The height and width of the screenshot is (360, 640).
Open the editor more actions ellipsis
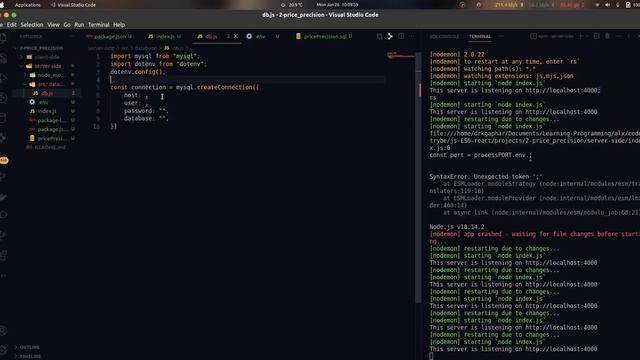pyautogui.click(x=412, y=36)
